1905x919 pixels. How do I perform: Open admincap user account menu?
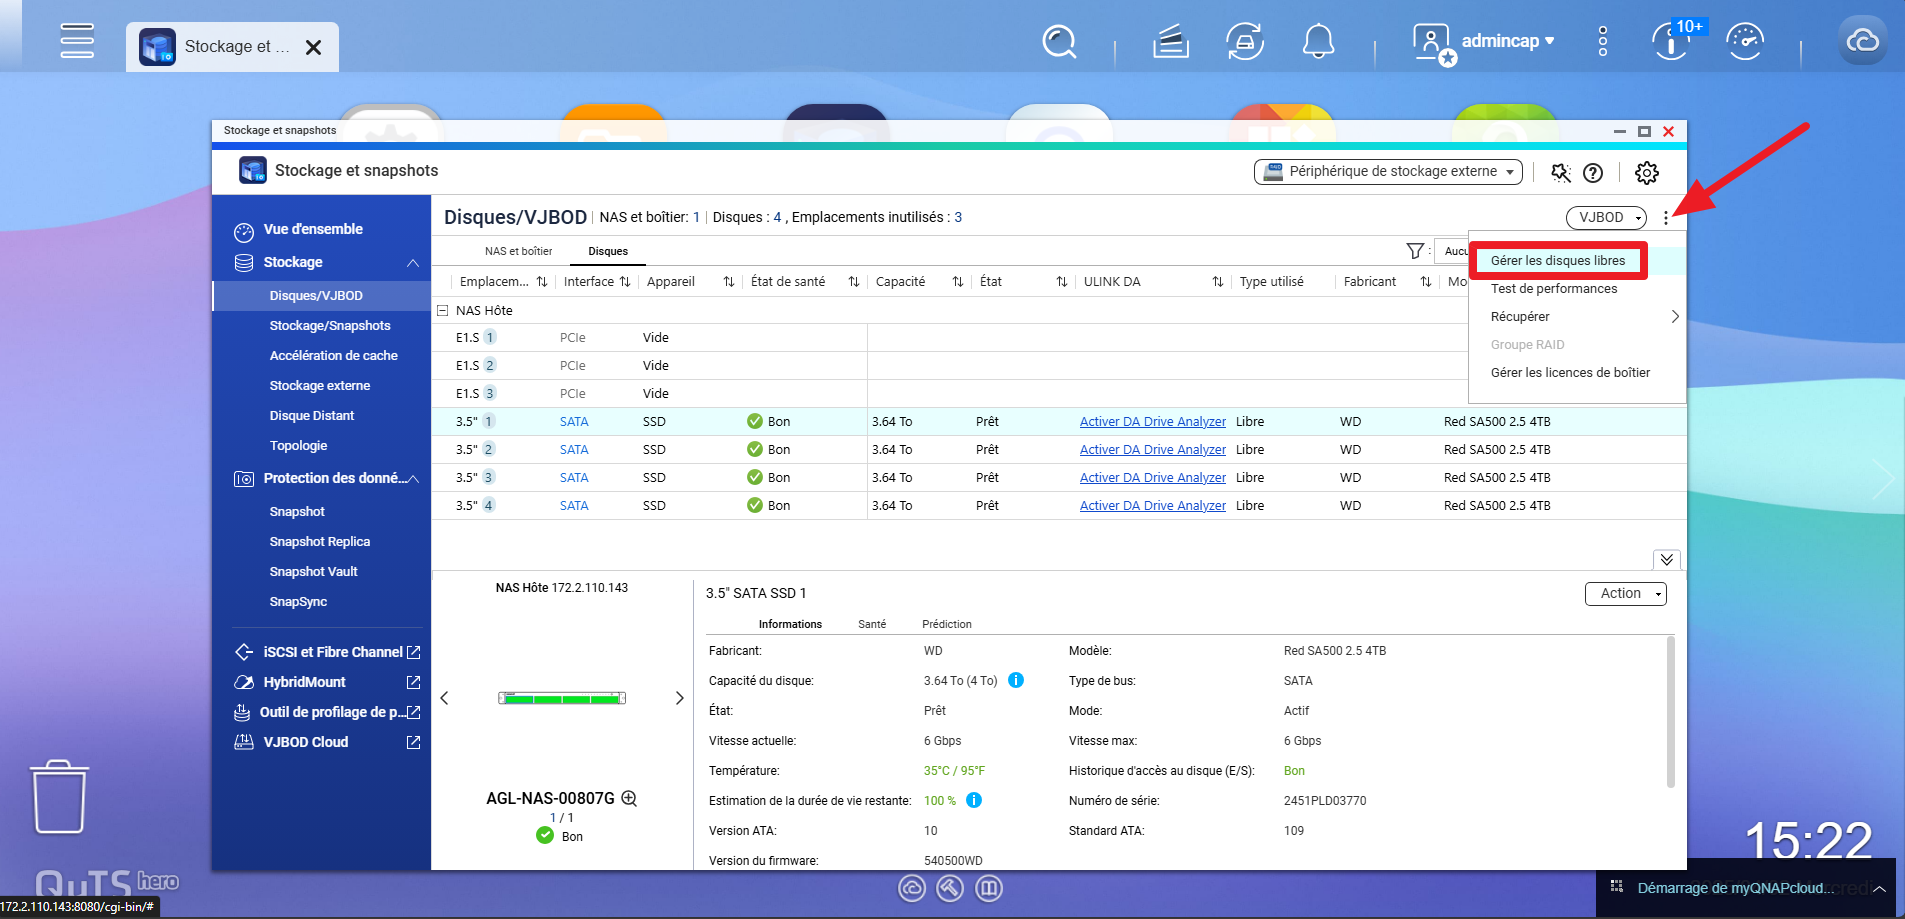pyautogui.click(x=1484, y=42)
